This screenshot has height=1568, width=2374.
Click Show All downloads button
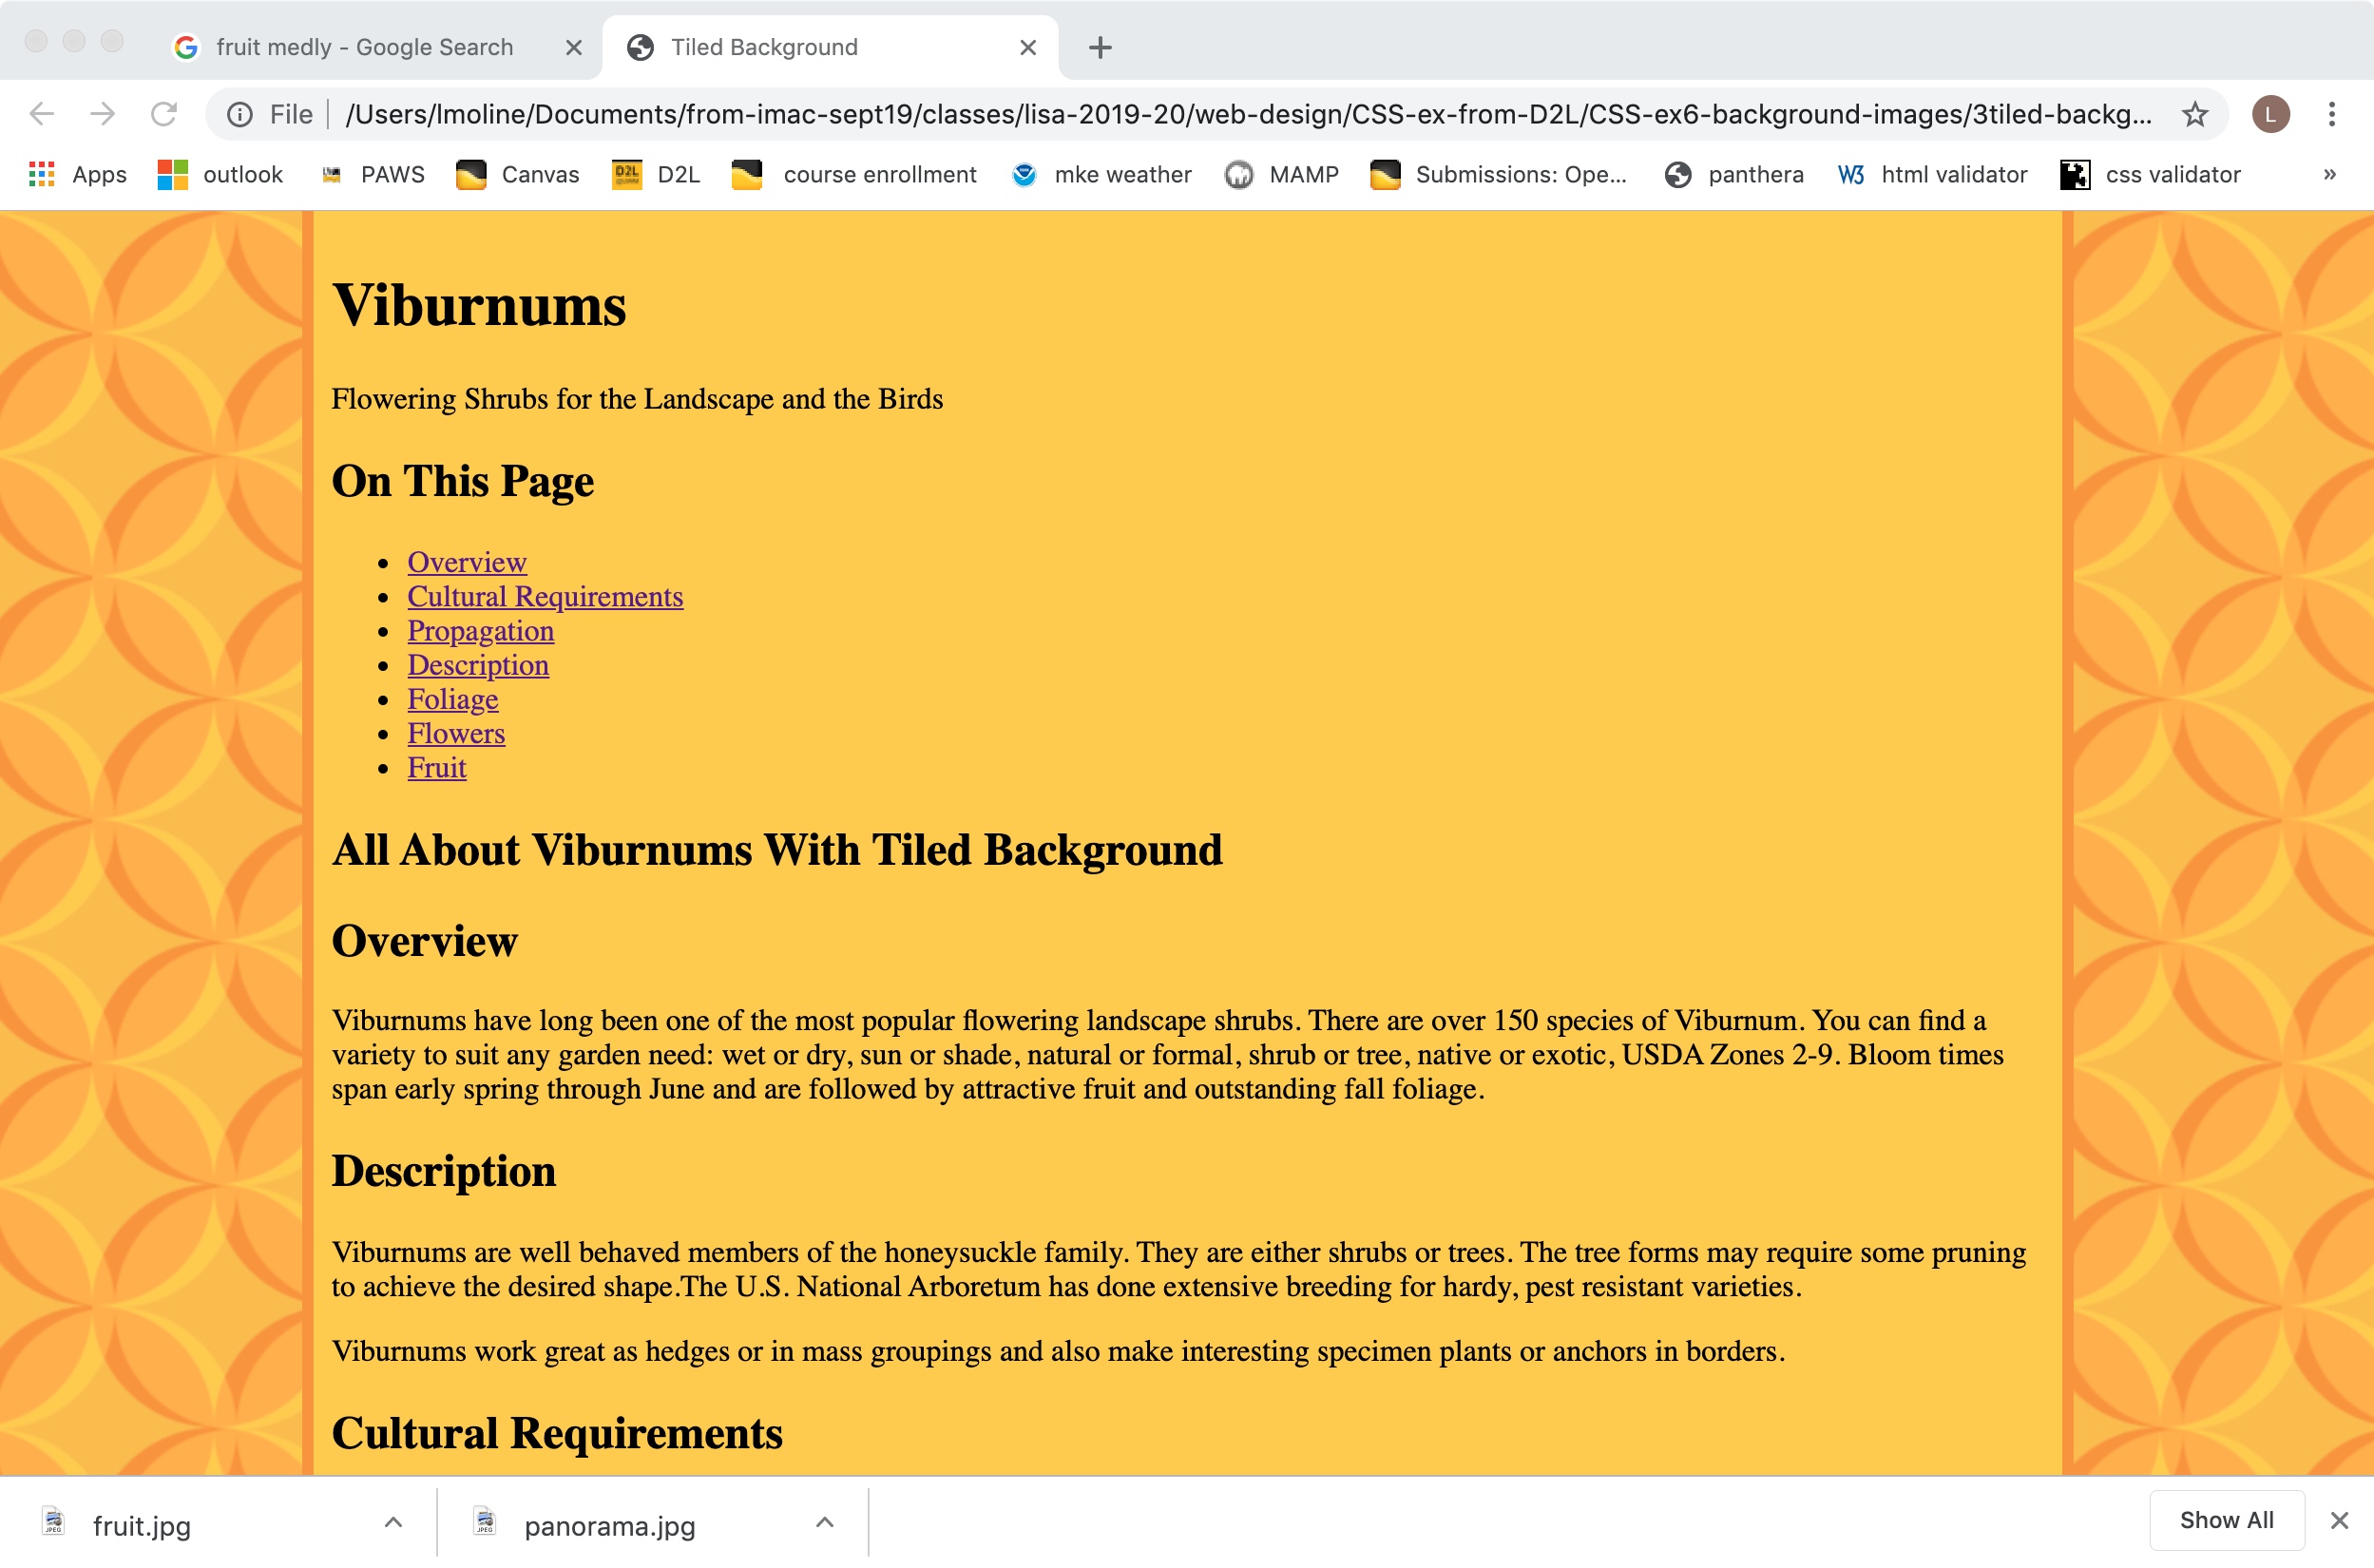2226,1520
